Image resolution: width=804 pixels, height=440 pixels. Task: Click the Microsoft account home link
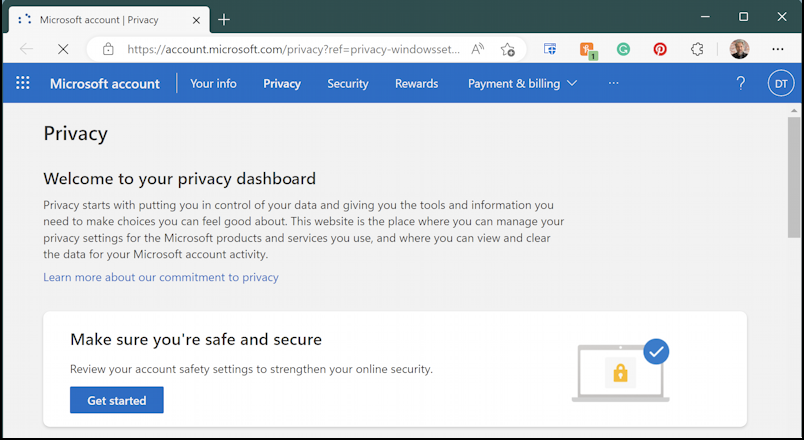click(x=105, y=84)
